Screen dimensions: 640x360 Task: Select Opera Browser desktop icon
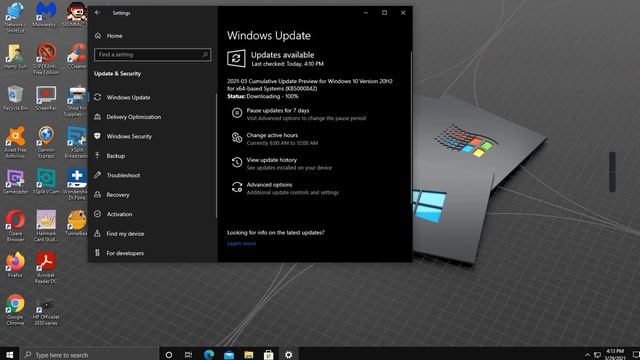pyautogui.click(x=15, y=226)
